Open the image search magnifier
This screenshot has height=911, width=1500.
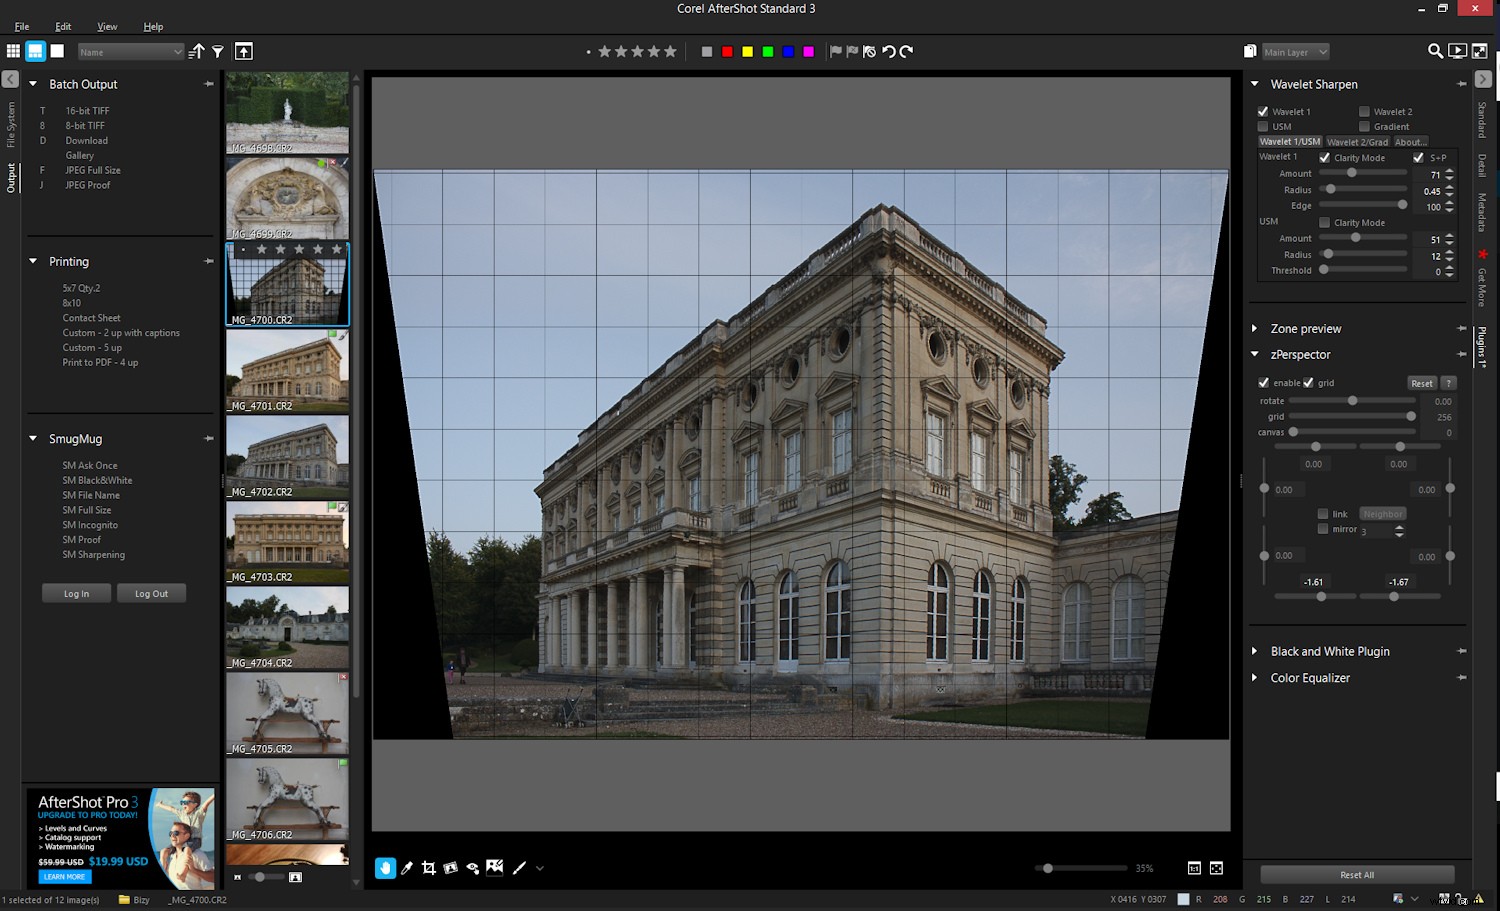(x=1436, y=51)
